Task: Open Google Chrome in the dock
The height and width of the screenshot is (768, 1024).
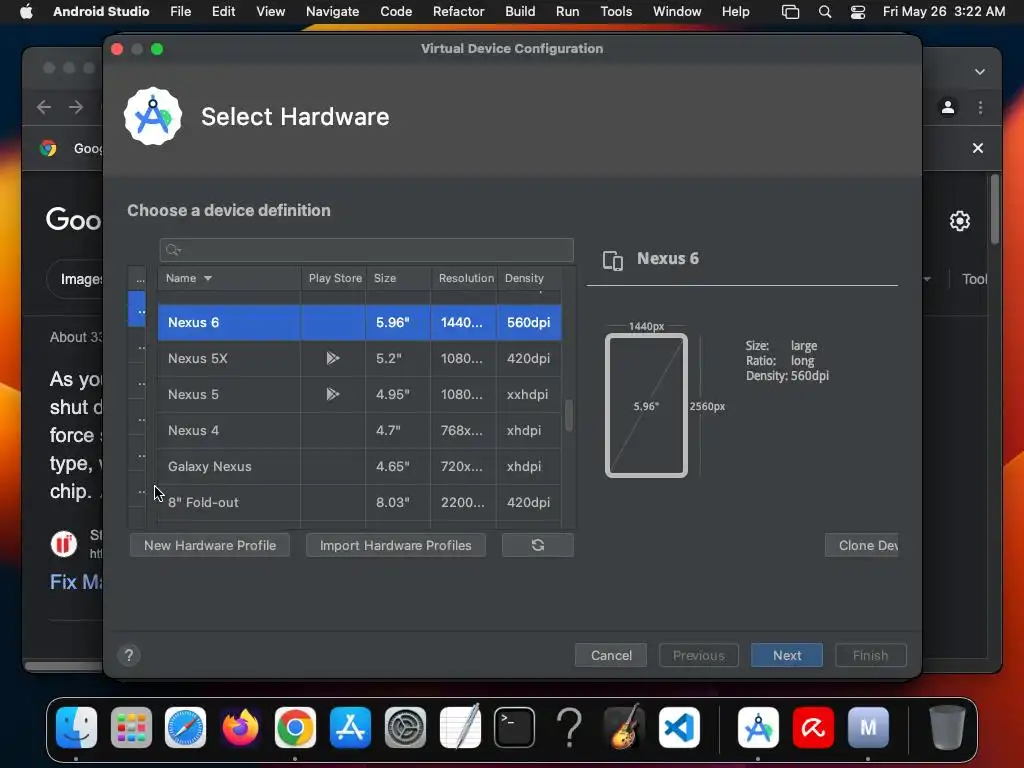Action: 295,727
